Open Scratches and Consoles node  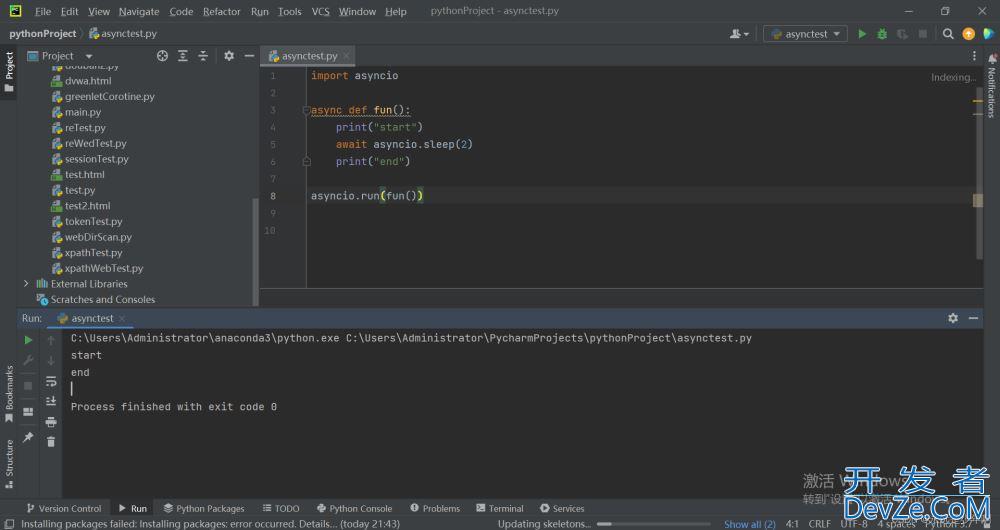pos(103,300)
